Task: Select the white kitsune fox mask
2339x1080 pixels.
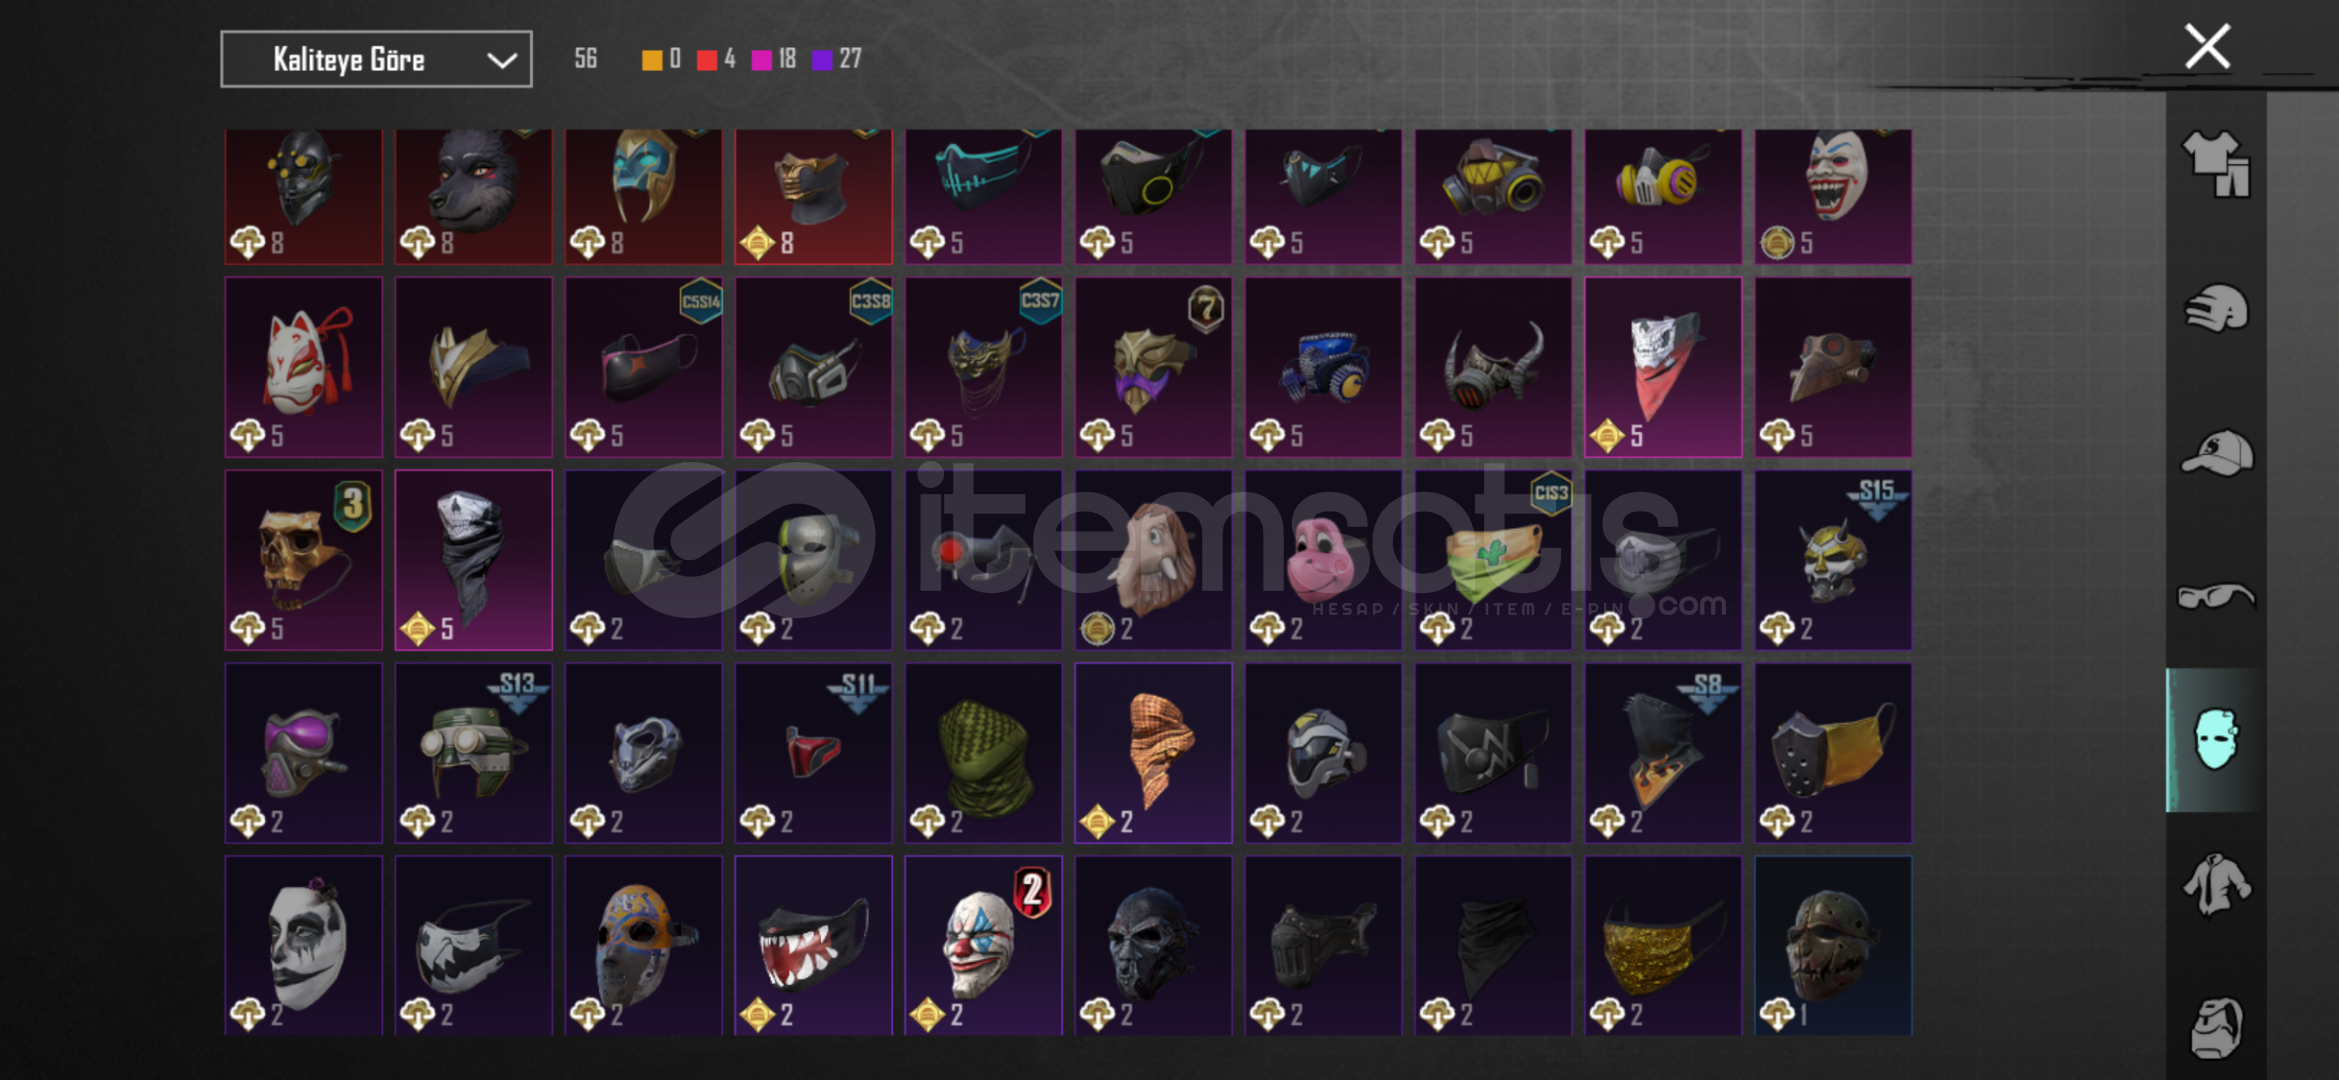Action: (x=304, y=367)
